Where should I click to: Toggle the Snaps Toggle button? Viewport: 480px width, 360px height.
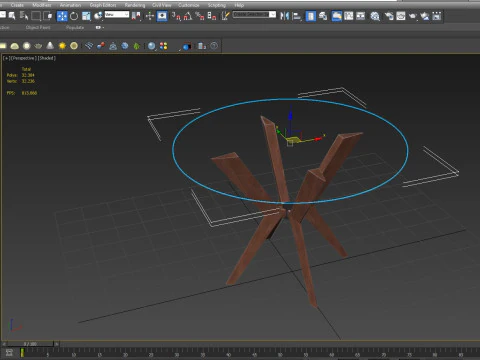click(x=176, y=16)
